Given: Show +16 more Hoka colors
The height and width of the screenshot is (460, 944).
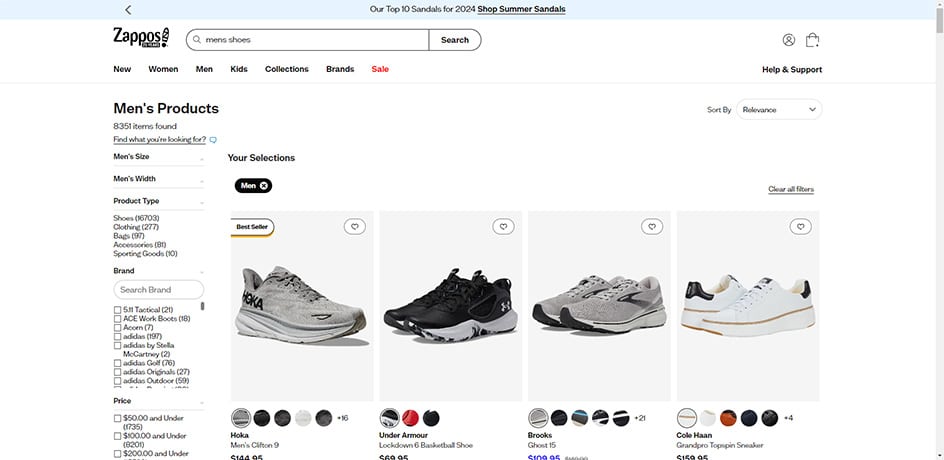Looking at the screenshot, I should pyautogui.click(x=343, y=418).
